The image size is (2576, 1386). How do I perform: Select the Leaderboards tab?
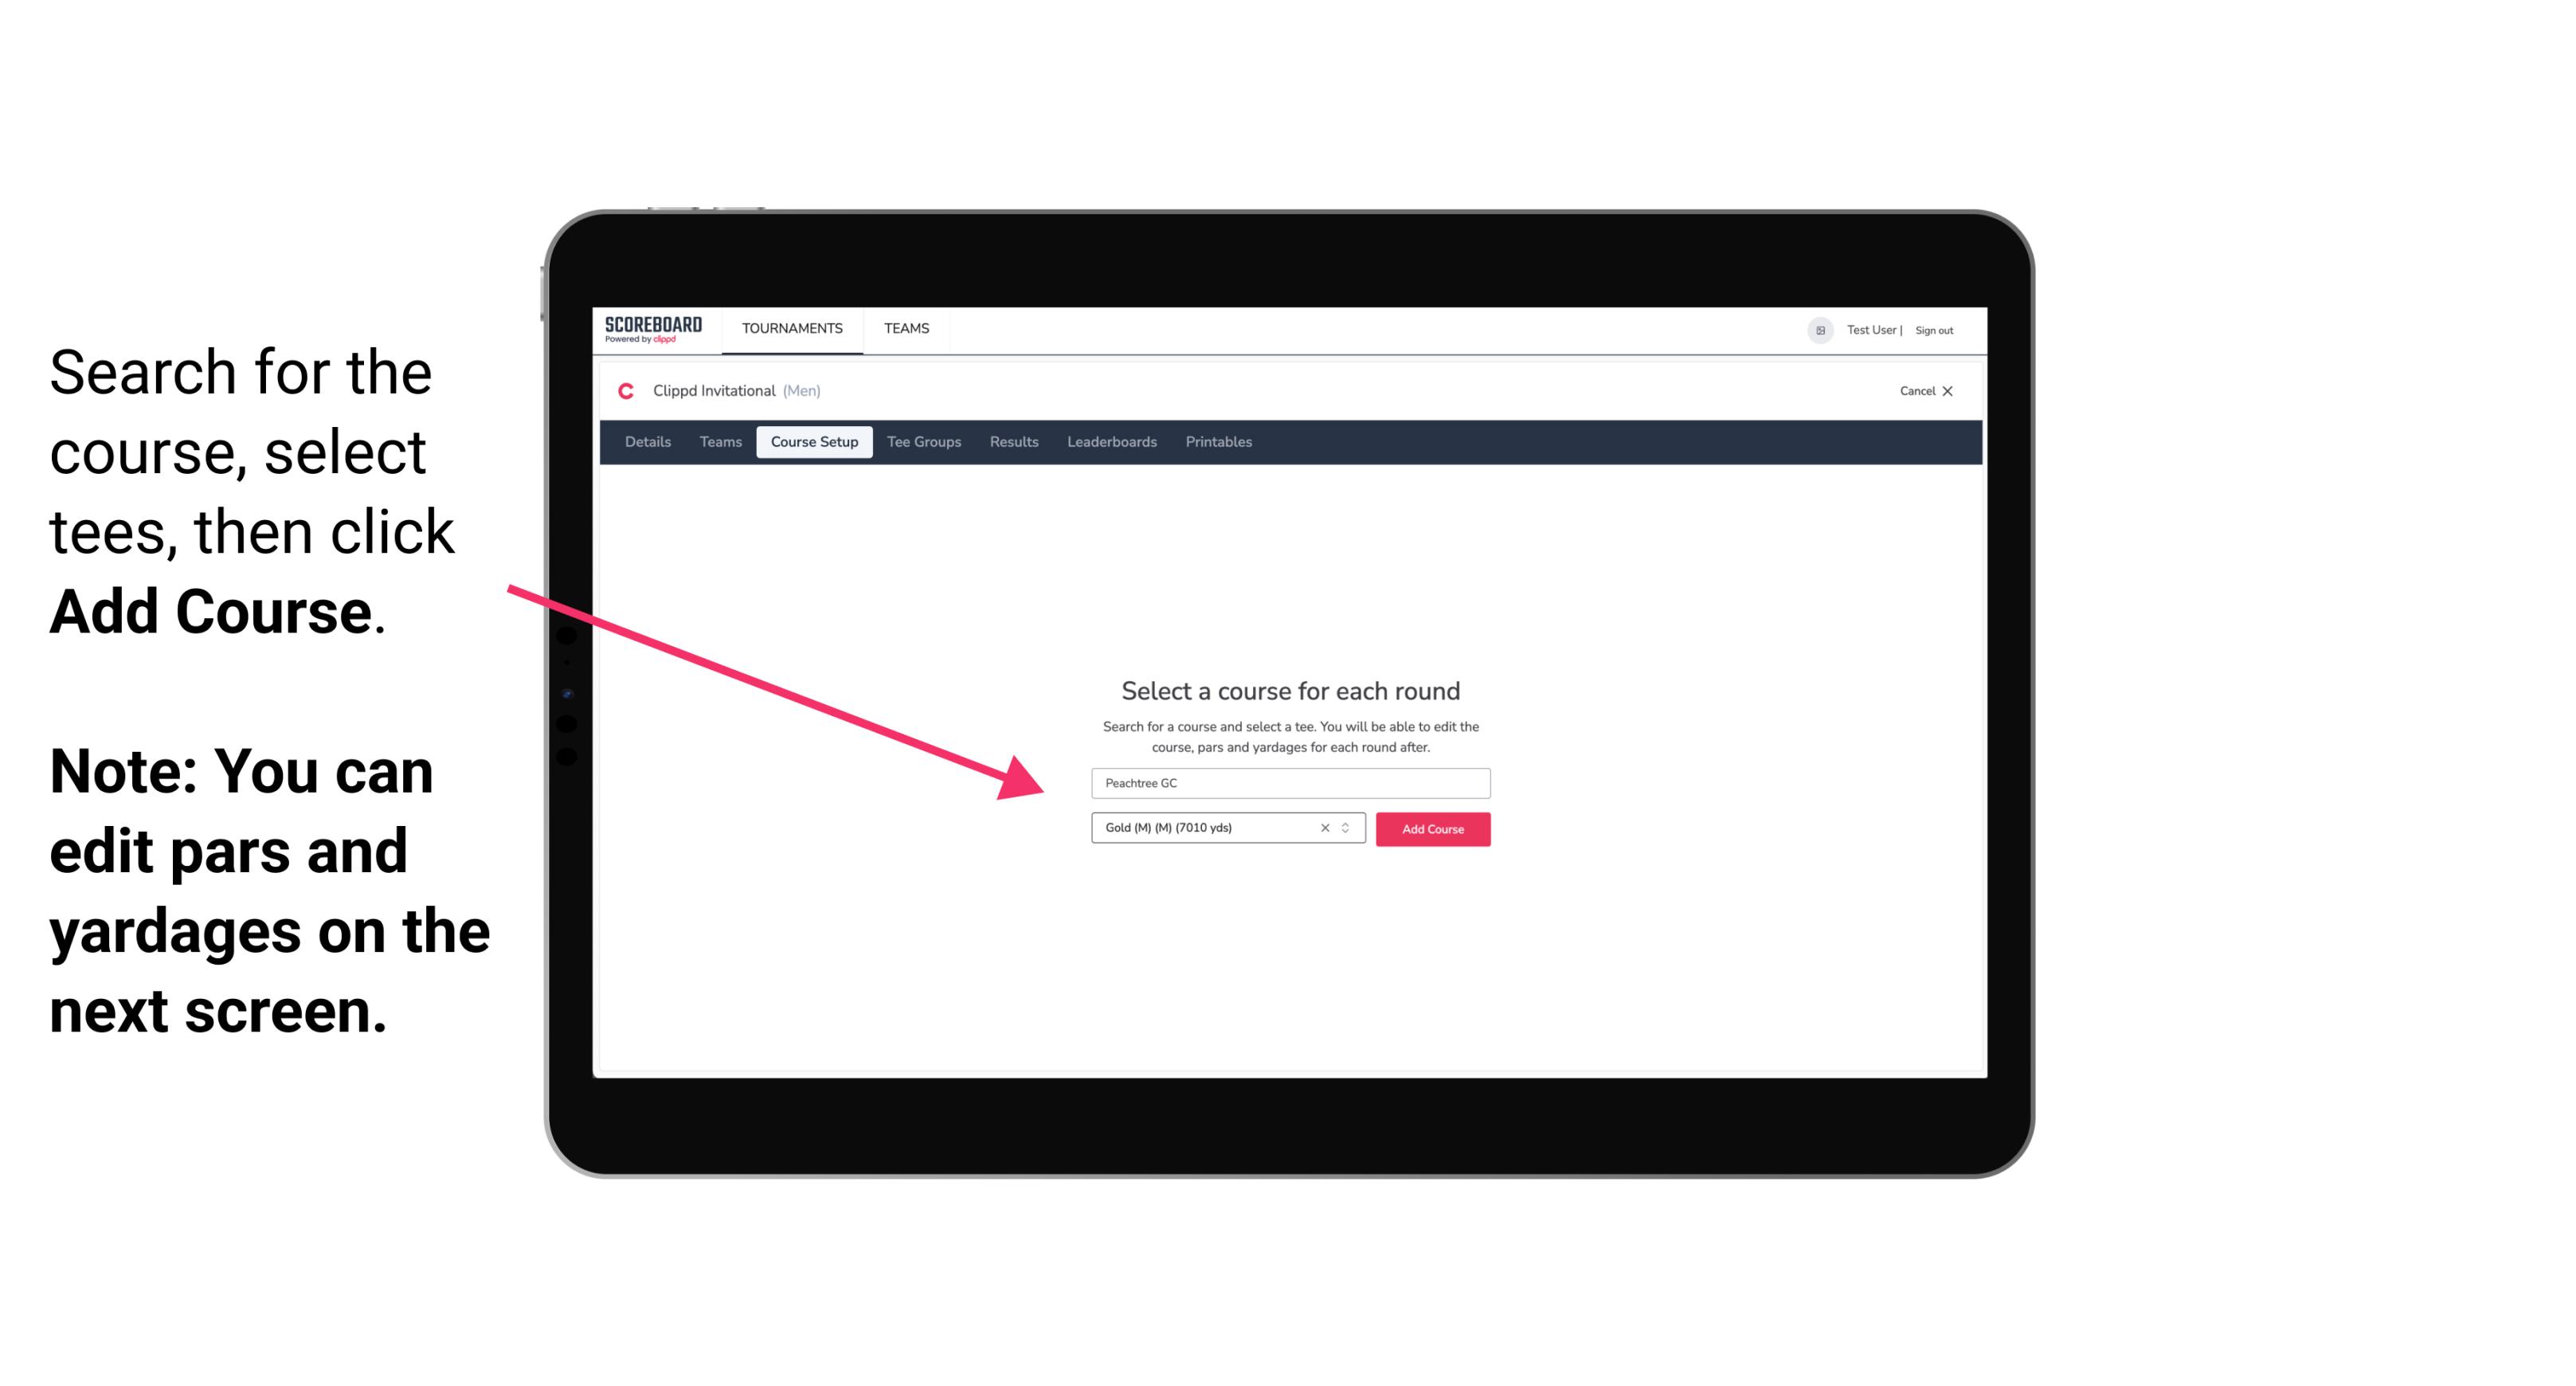tap(1110, 442)
